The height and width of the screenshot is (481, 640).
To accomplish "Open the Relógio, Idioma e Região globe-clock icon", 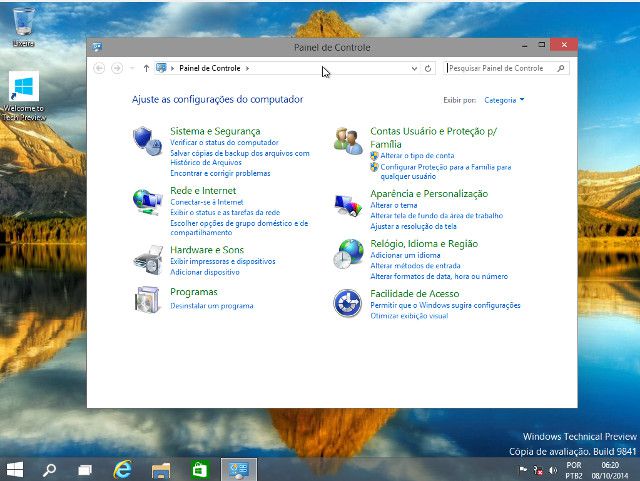I will 348,254.
